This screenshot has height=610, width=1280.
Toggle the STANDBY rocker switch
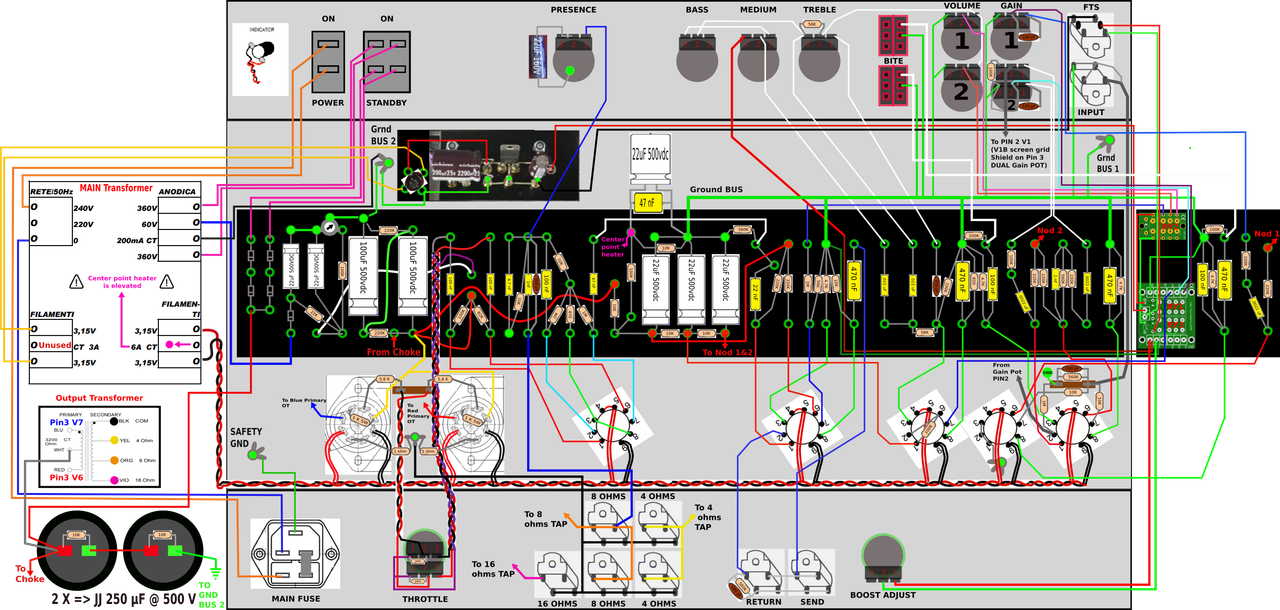coord(385,62)
